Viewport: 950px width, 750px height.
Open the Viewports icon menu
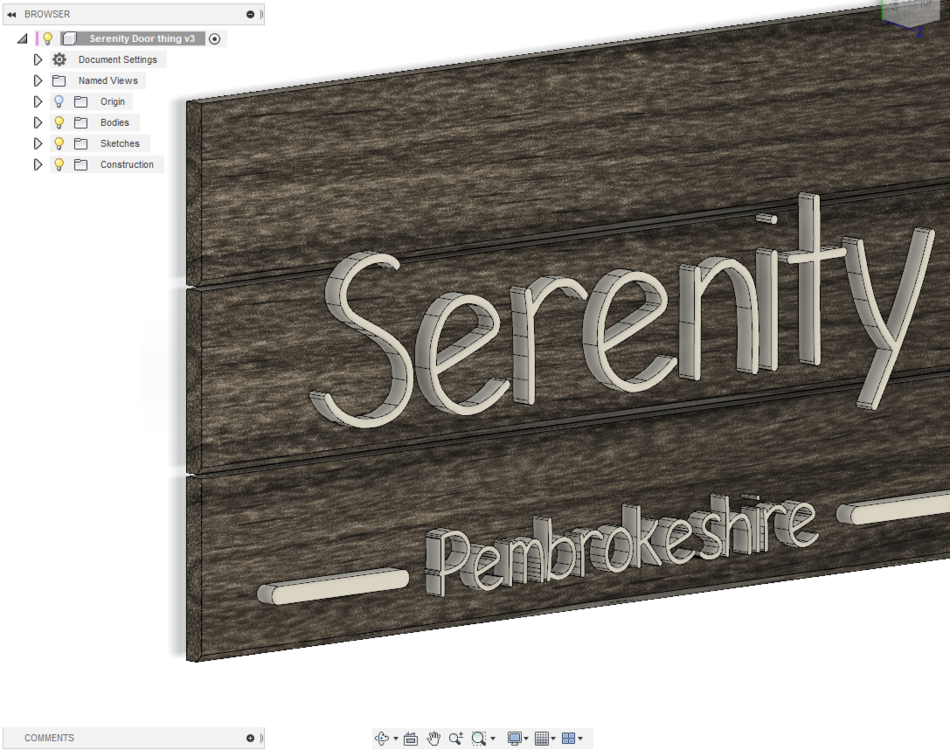570,738
